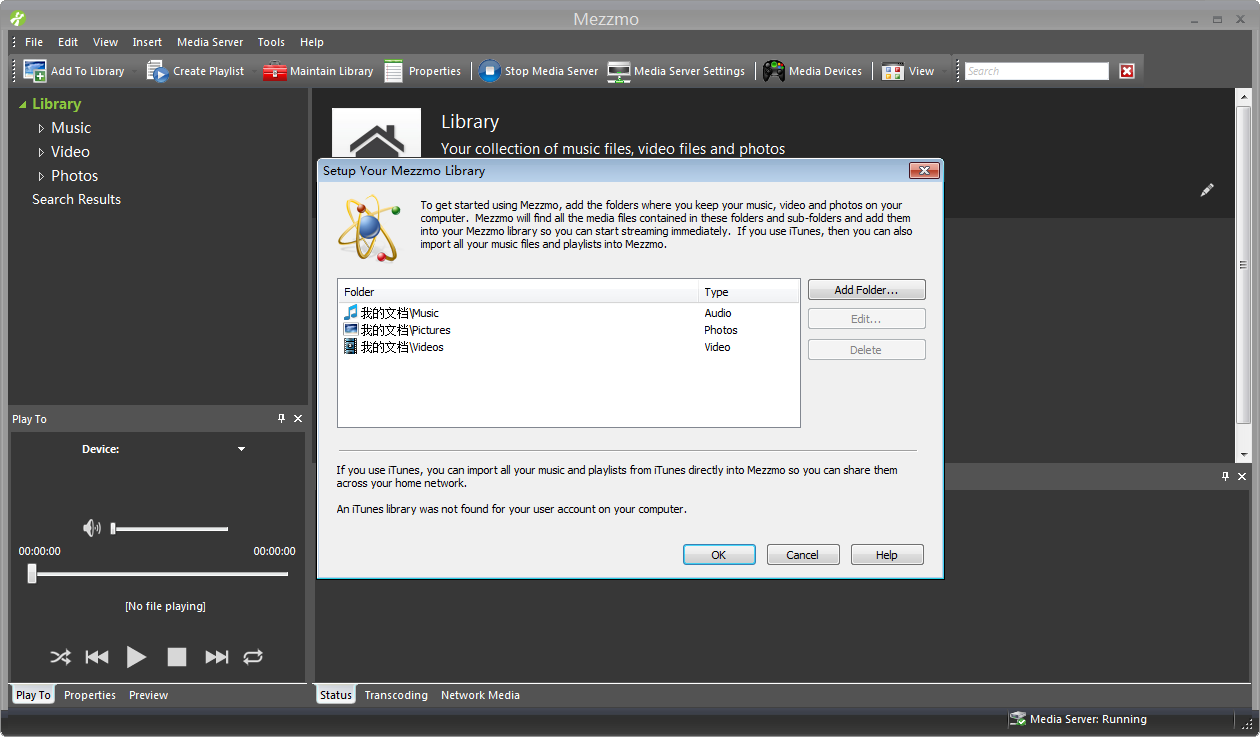
Task: Toggle repeat in Play To panel
Action: (253, 657)
